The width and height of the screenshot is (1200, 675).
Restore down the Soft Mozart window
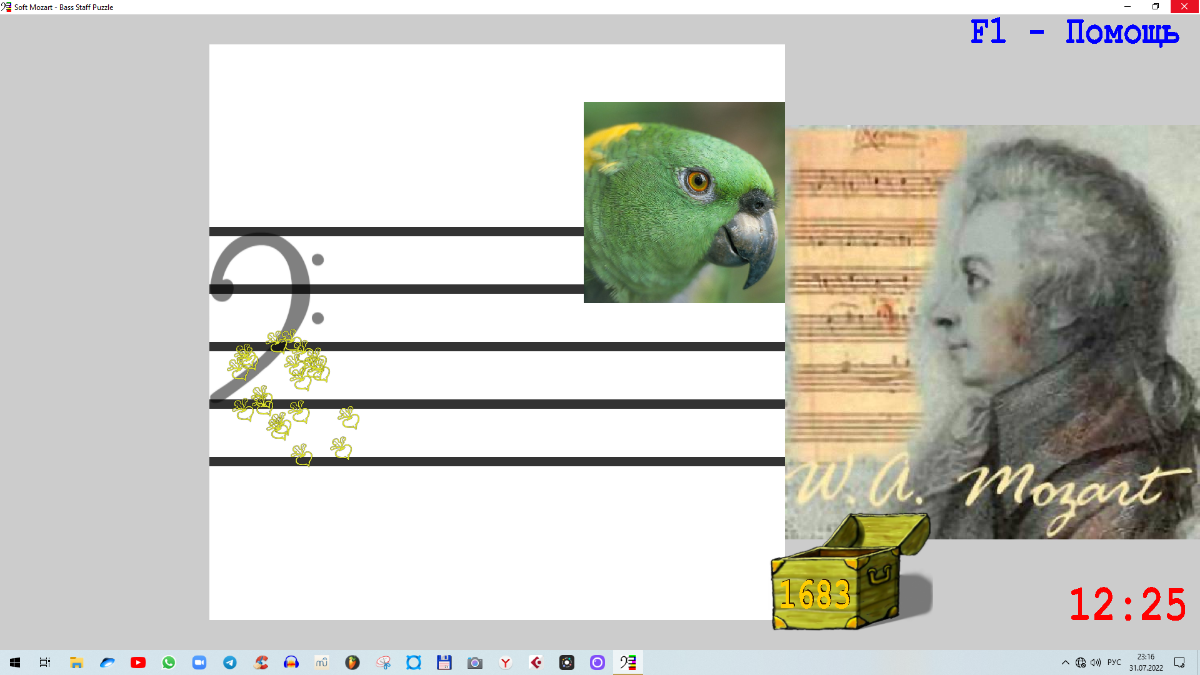(x=1156, y=6)
